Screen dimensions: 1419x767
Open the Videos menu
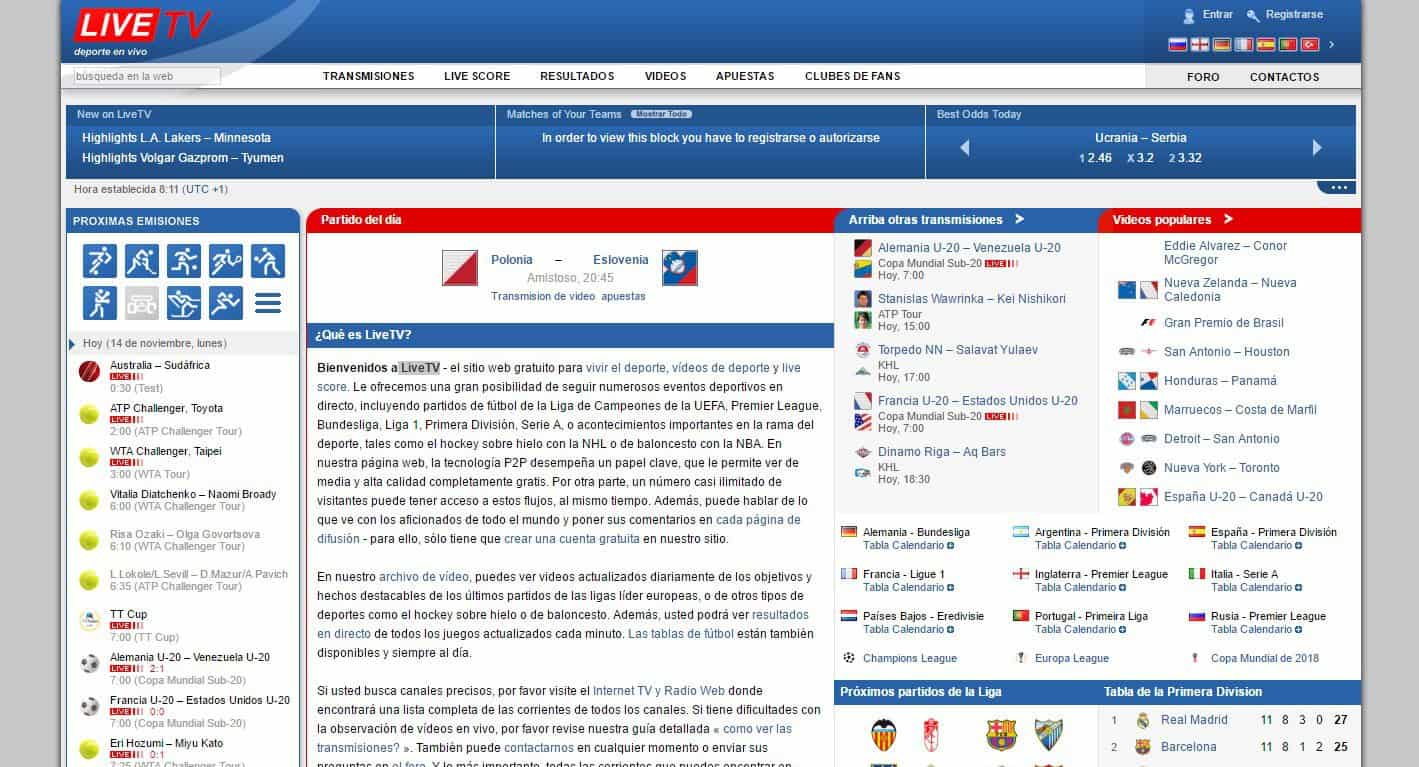coord(665,76)
